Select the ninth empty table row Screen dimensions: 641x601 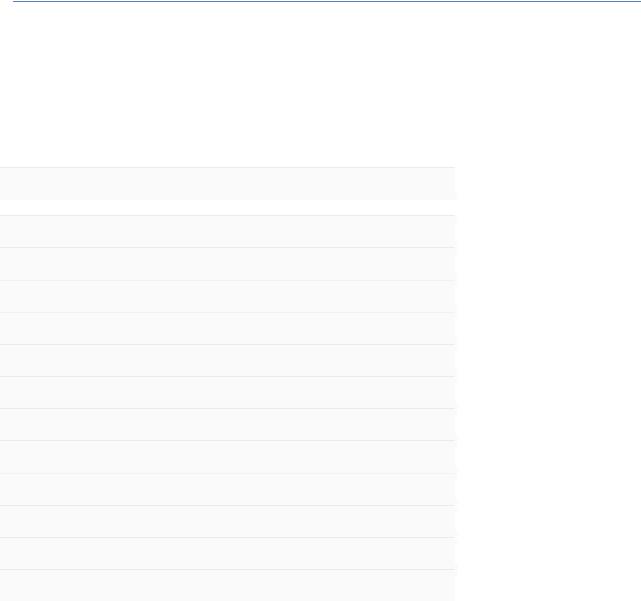pos(228,490)
